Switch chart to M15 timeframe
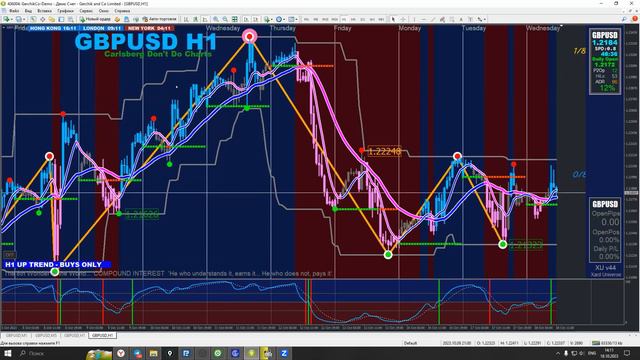Viewport: 640px width, 360px height. pos(325,19)
